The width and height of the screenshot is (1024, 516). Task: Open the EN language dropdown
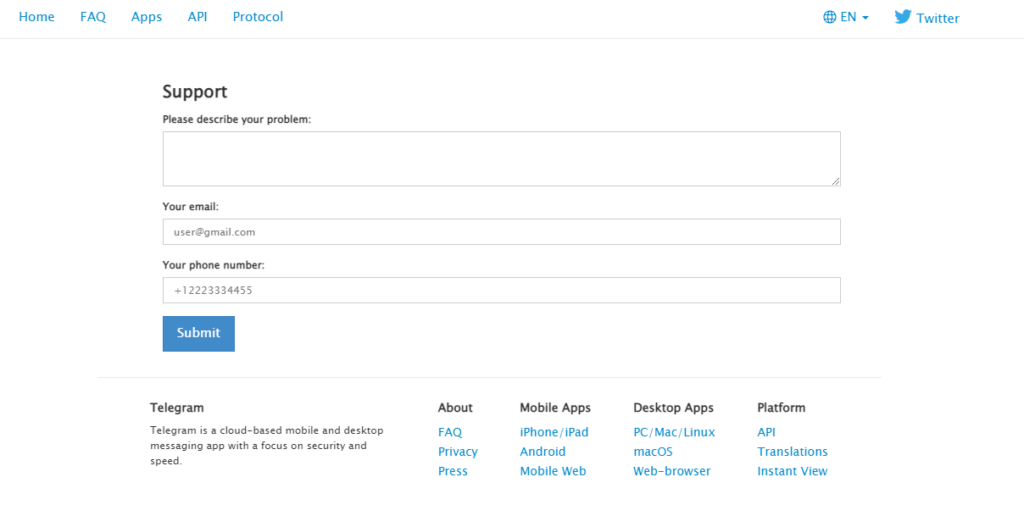(x=847, y=17)
